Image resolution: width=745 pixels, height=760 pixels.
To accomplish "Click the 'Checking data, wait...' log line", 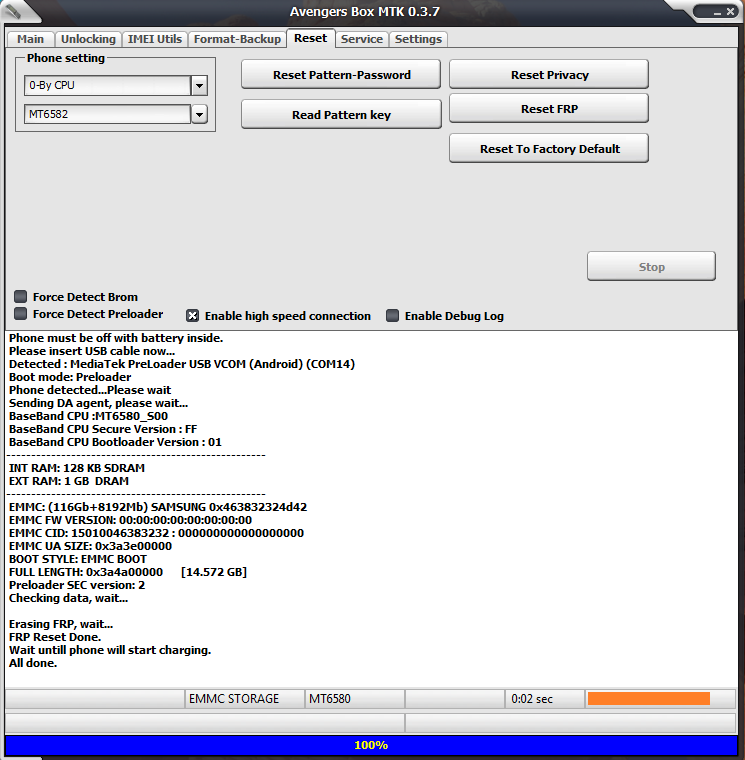I will [68, 598].
